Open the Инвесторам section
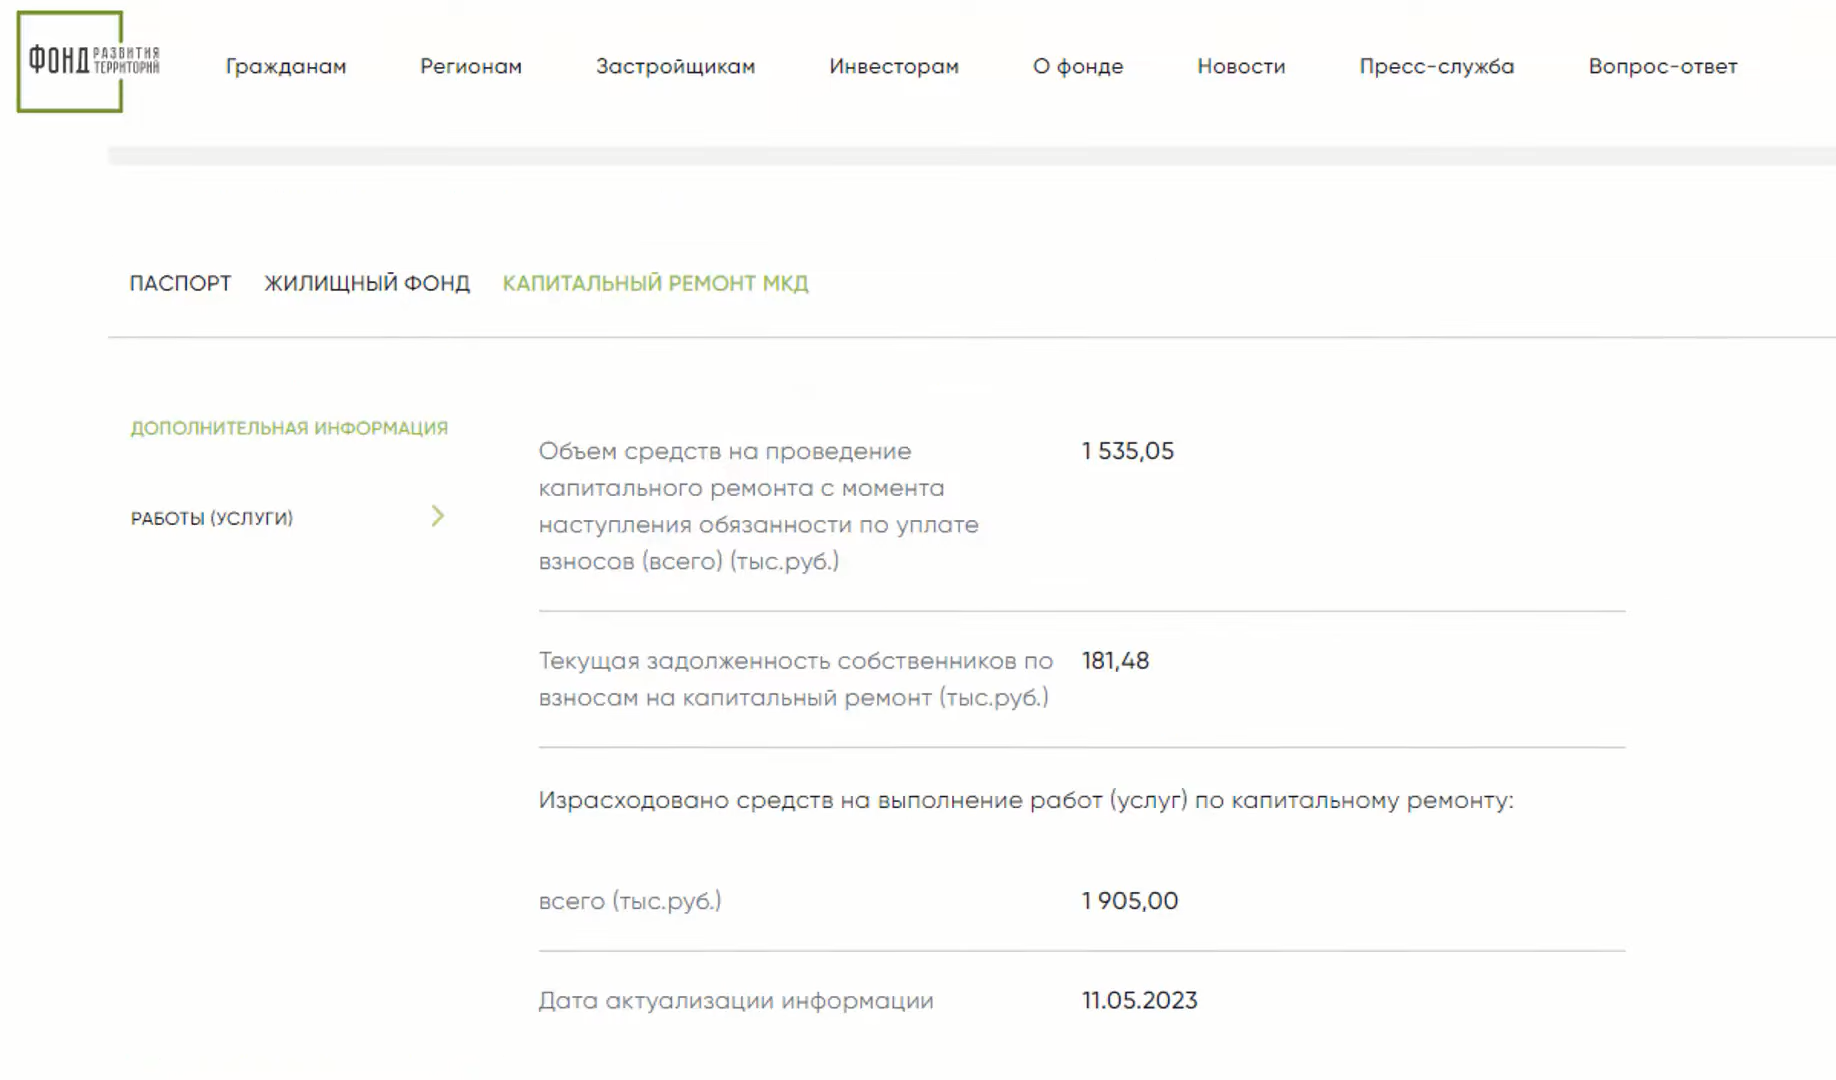 (893, 67)
